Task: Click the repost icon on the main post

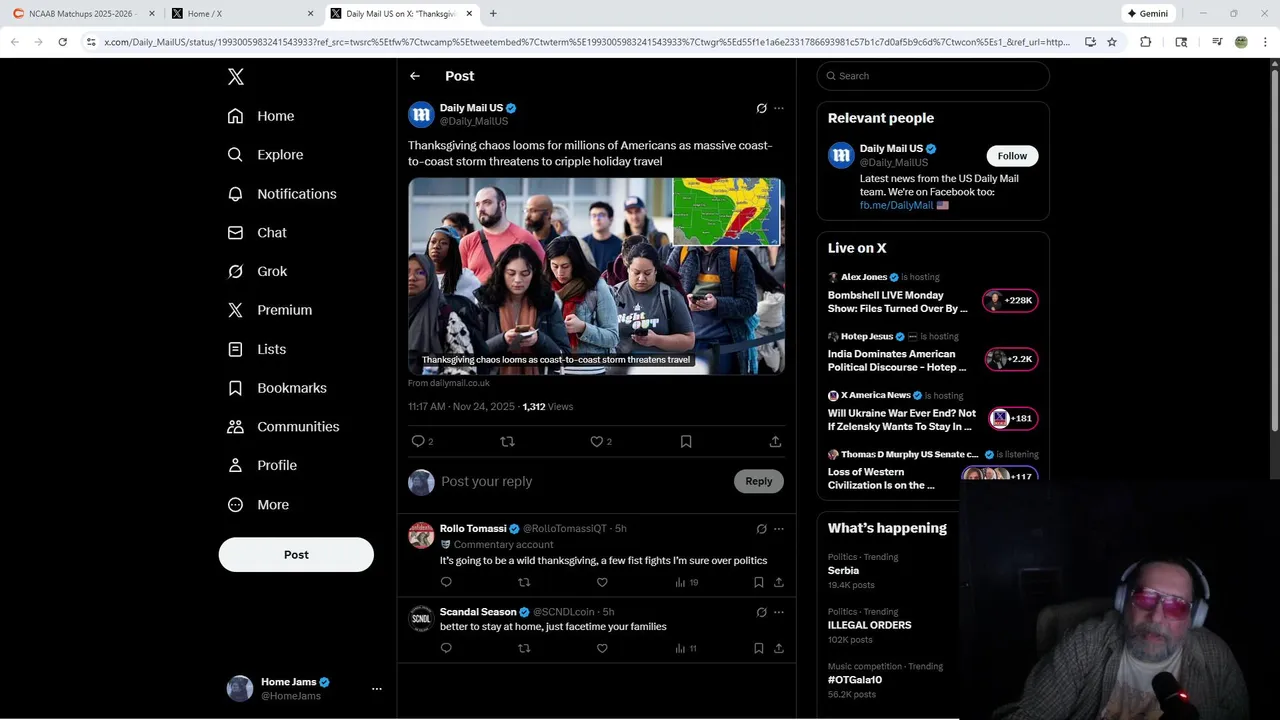Action: point(507,441)
